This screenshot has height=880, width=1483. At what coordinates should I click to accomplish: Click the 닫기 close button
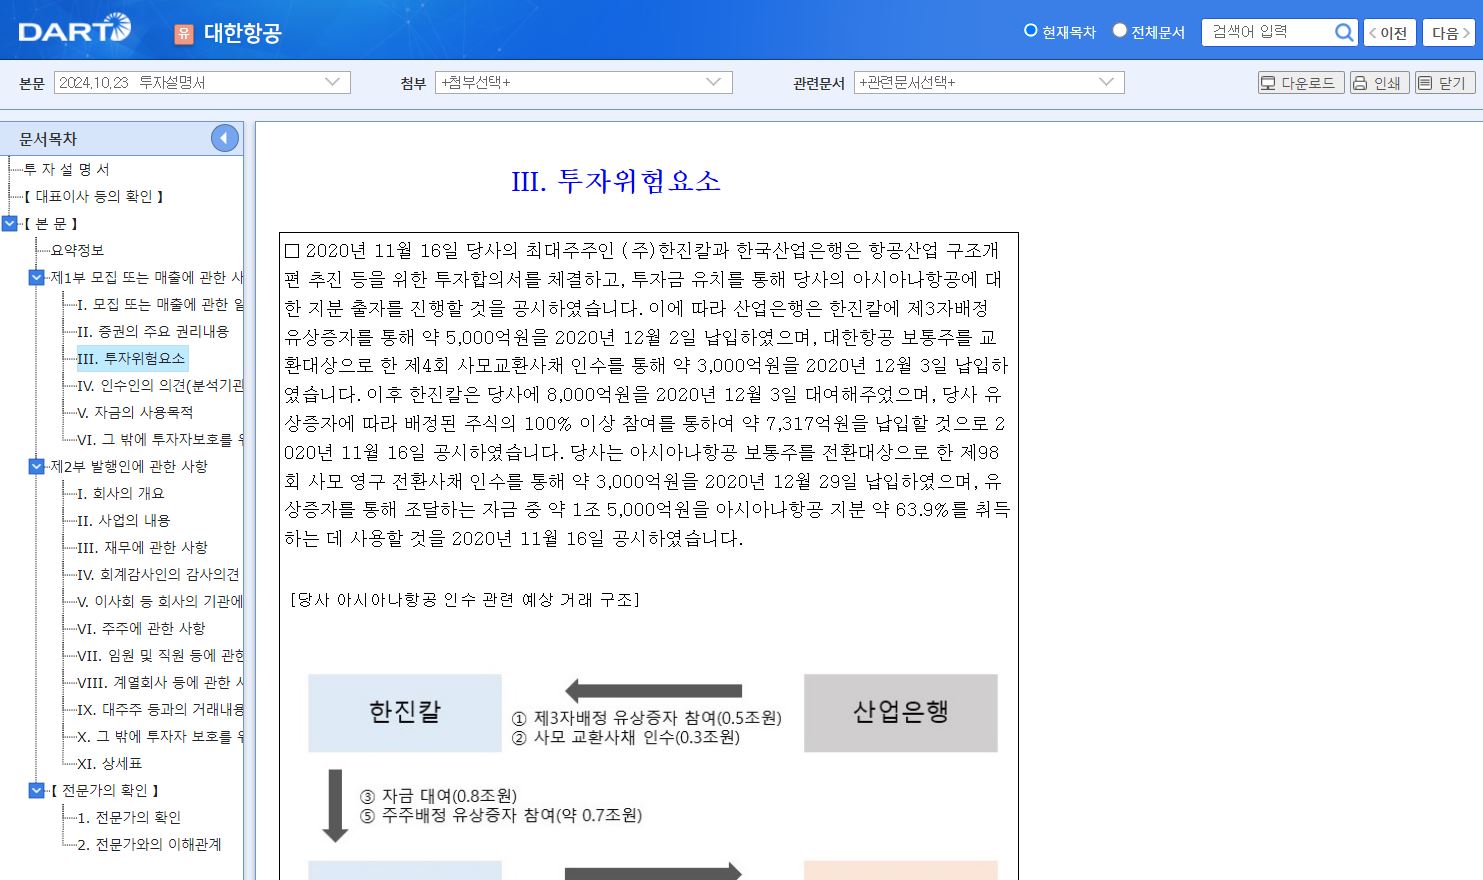click(x=1444, y=83)
